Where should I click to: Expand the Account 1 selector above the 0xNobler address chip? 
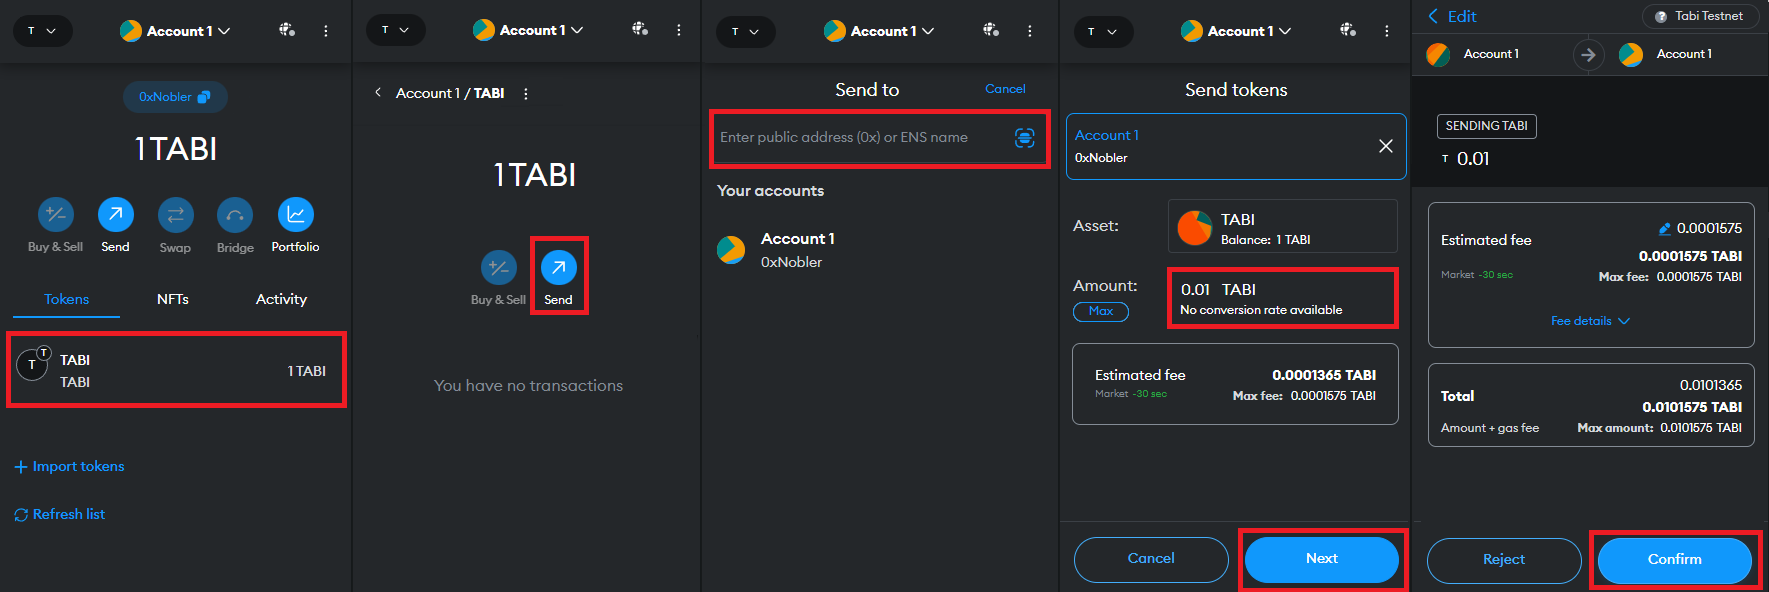(x=175, y=31)
